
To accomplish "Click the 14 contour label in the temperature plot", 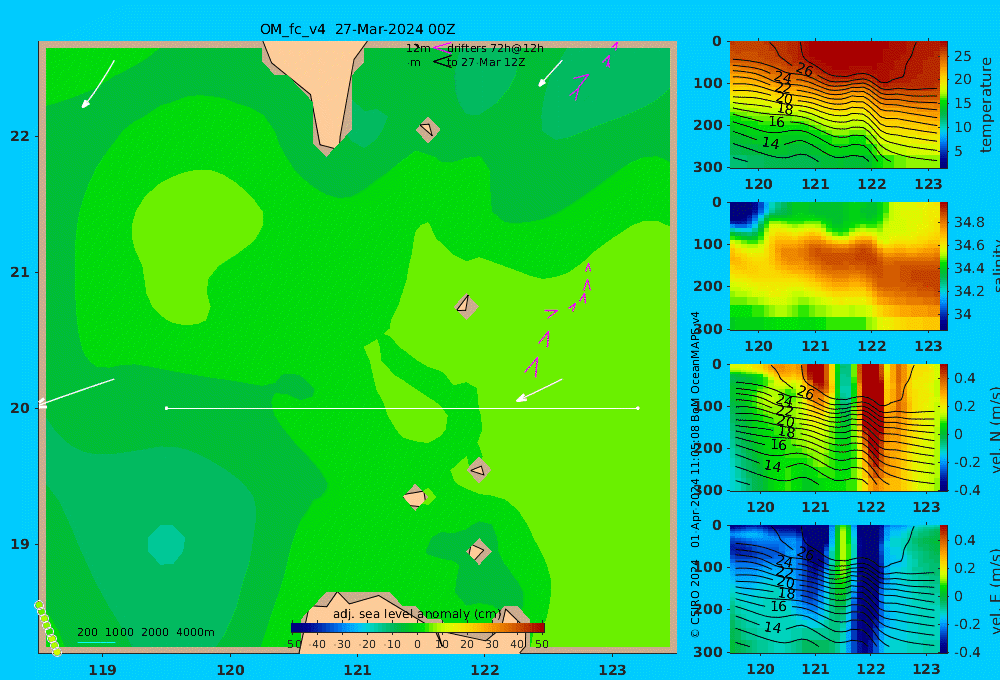I will tap(771, 144).
